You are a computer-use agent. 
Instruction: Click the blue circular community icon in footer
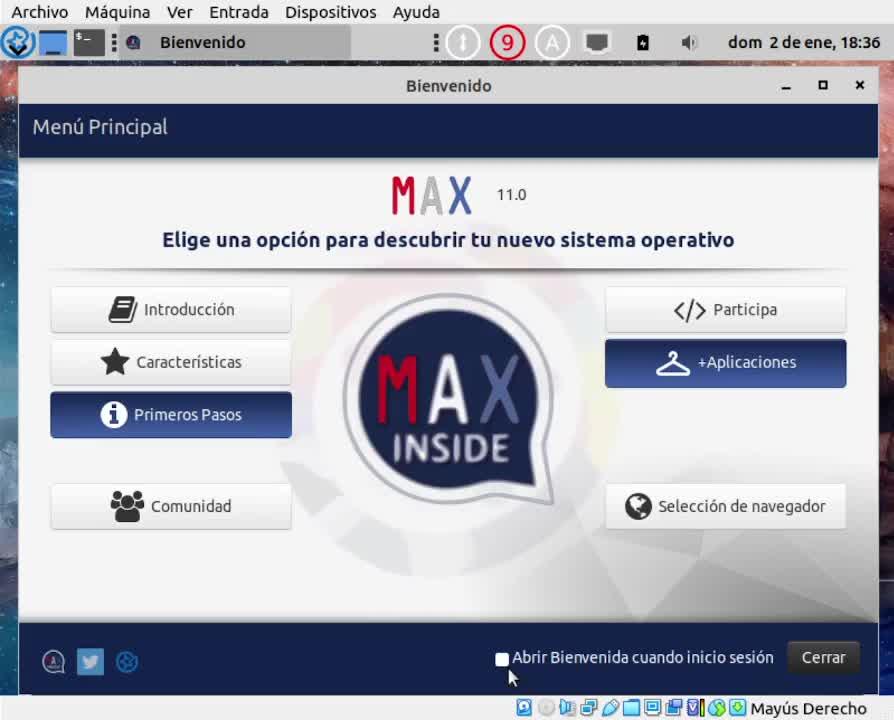127,662
